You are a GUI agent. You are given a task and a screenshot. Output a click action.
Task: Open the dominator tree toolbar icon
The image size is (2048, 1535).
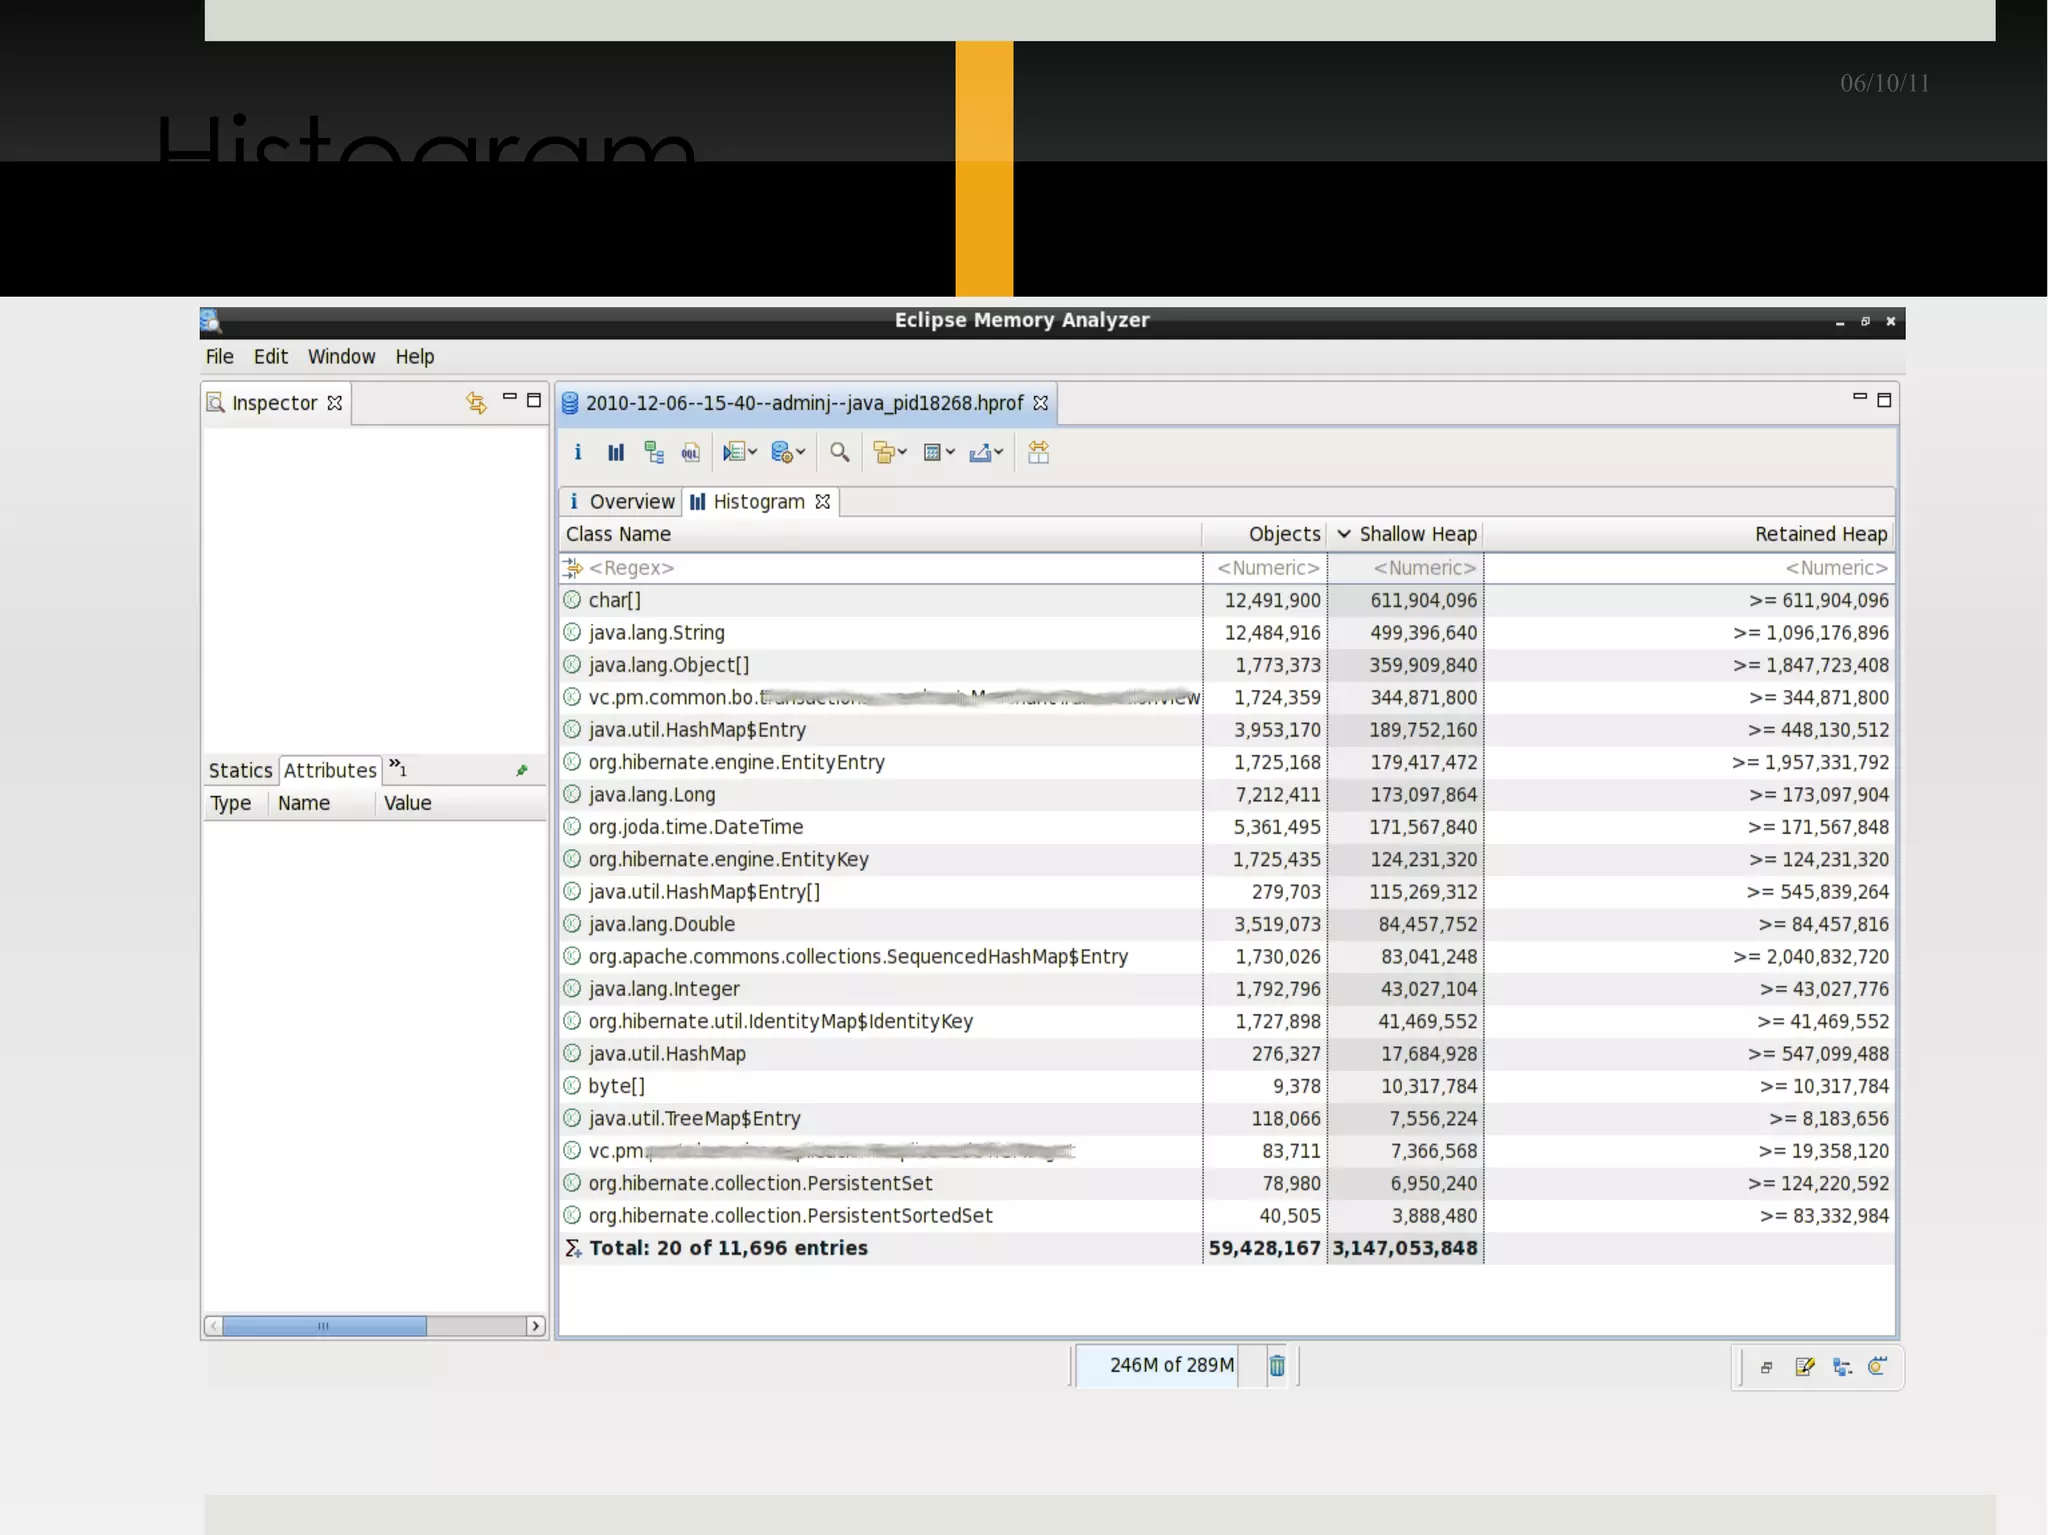click(x=654, y=452)
